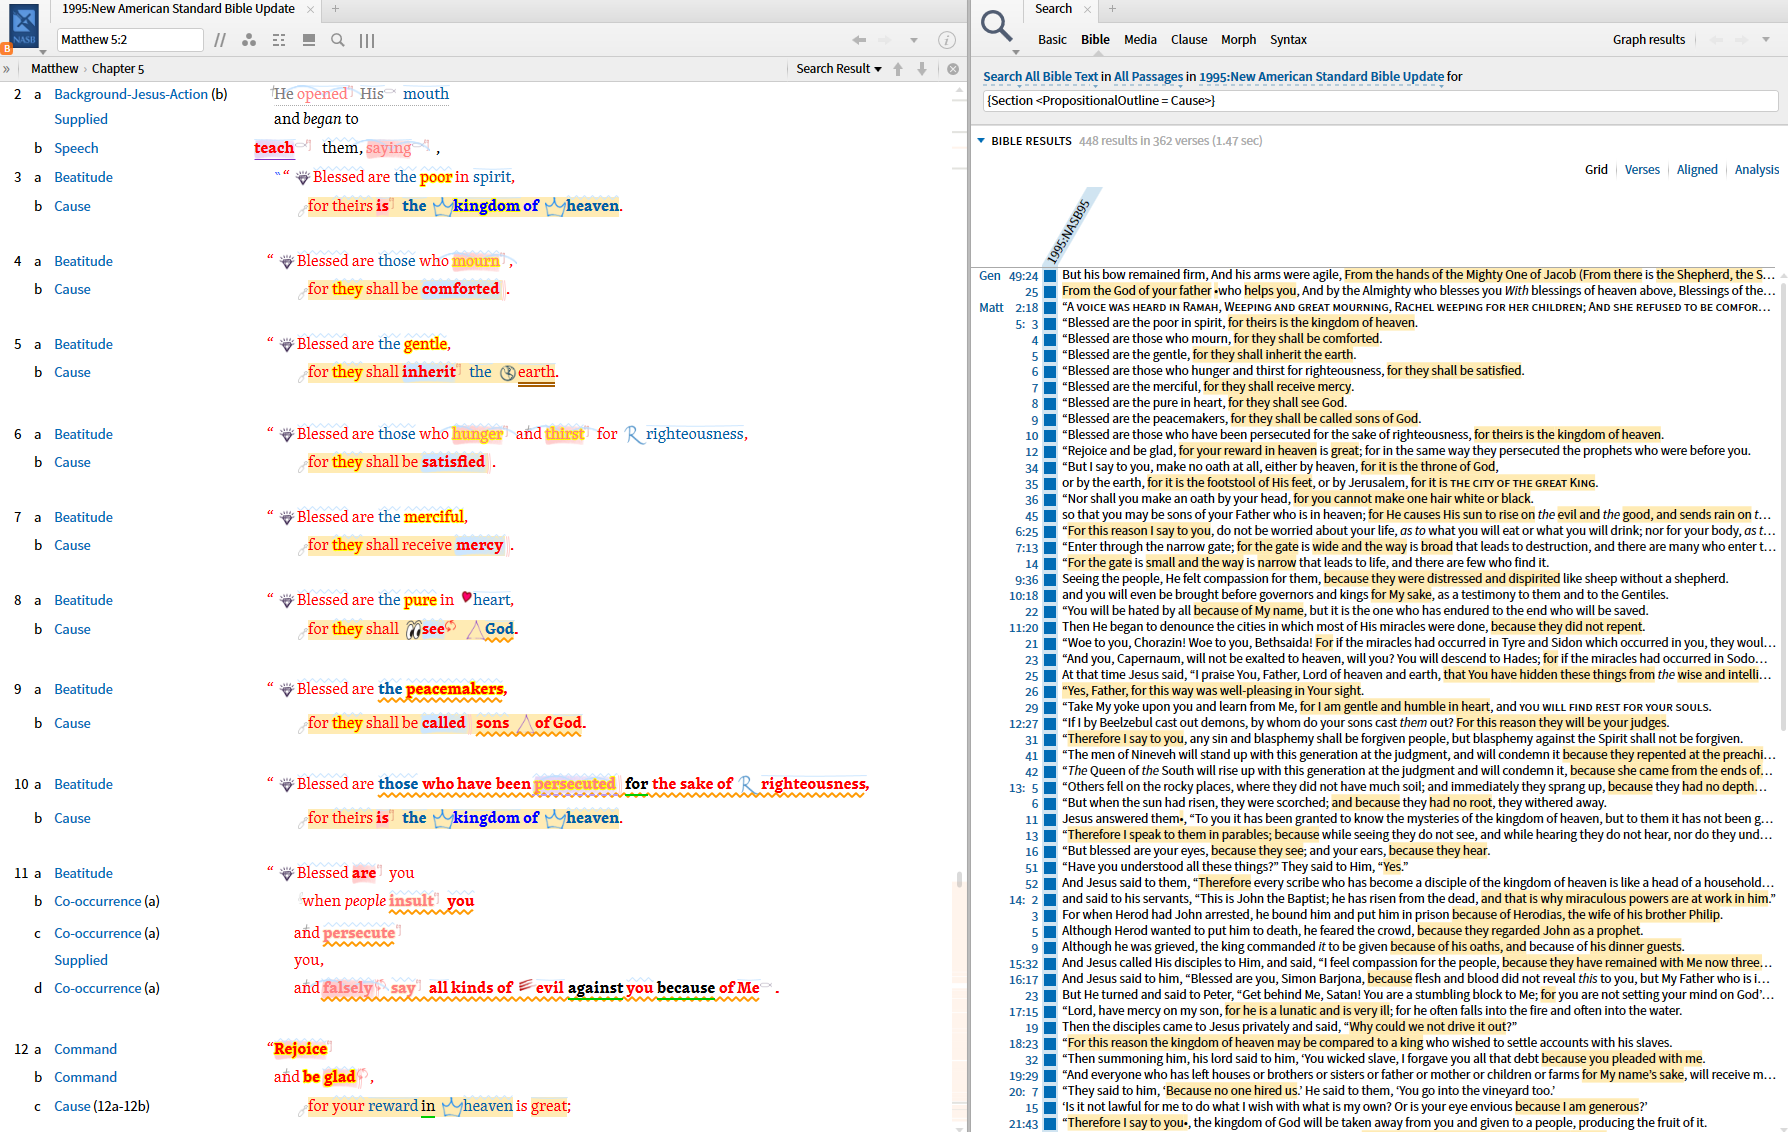1788x1132 pixels.
Task: Close the Search Result filter bar
Action: (953, 69)
